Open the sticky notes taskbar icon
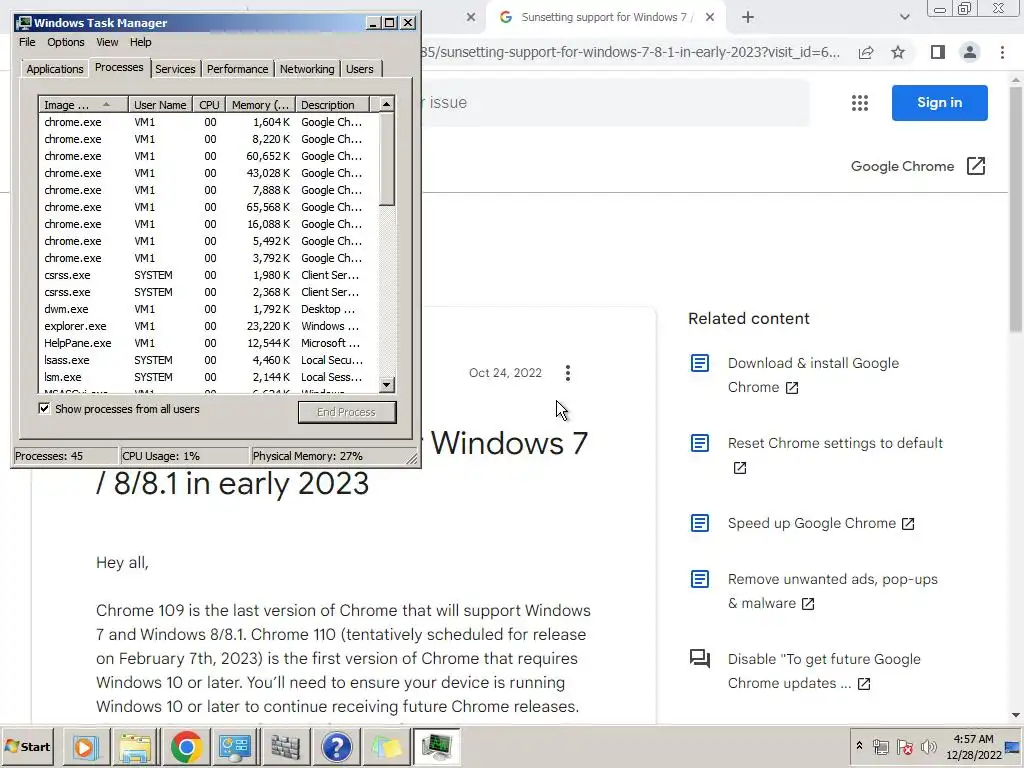1024x768 pixels. 387,746
